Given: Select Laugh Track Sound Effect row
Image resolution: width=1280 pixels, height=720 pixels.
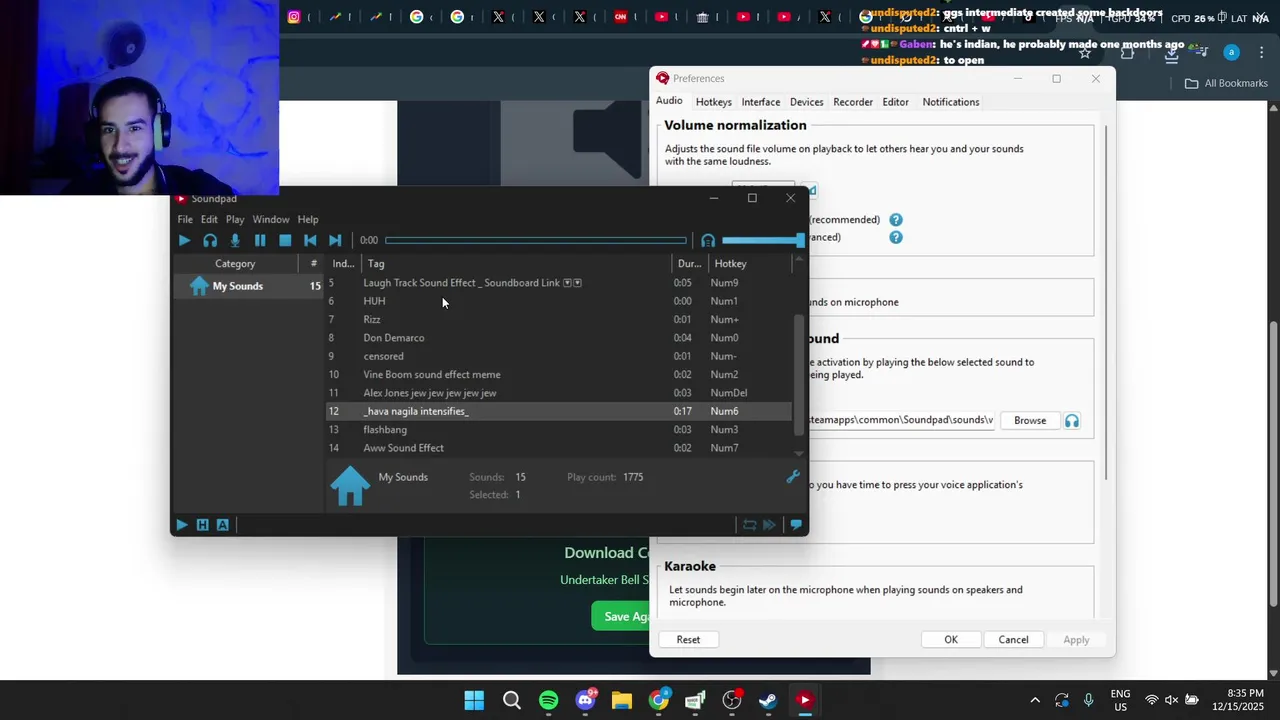Looking at the screenshot, I should click(558, 283).
